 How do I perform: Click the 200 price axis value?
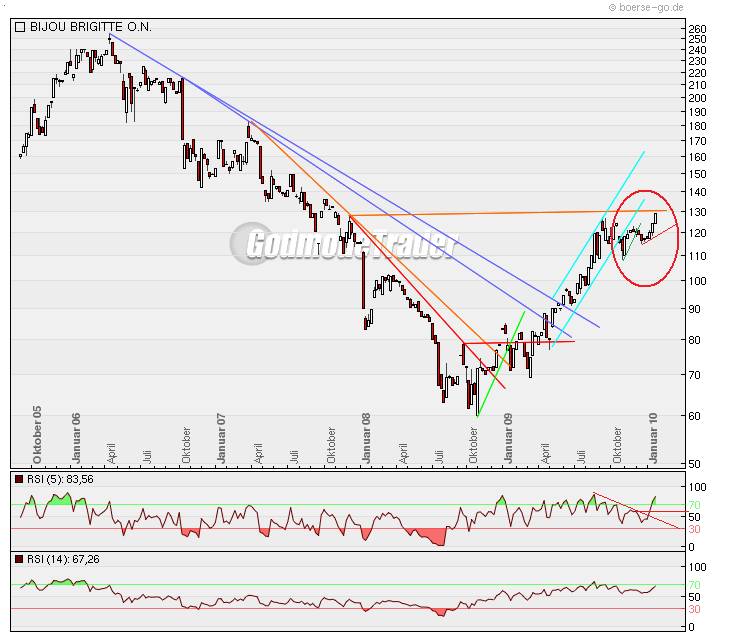click(697, 98)
